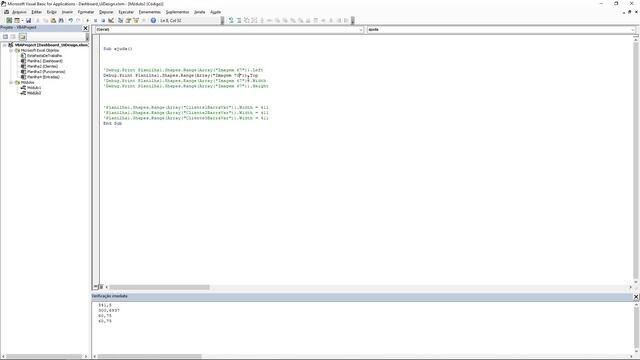Show the Project Explorer via toolbar icon
Screen dimensions: 640x360
[120, 20]
